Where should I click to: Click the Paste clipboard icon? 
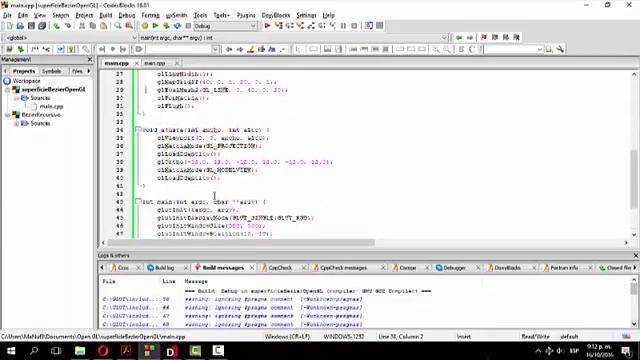(104, 26)
